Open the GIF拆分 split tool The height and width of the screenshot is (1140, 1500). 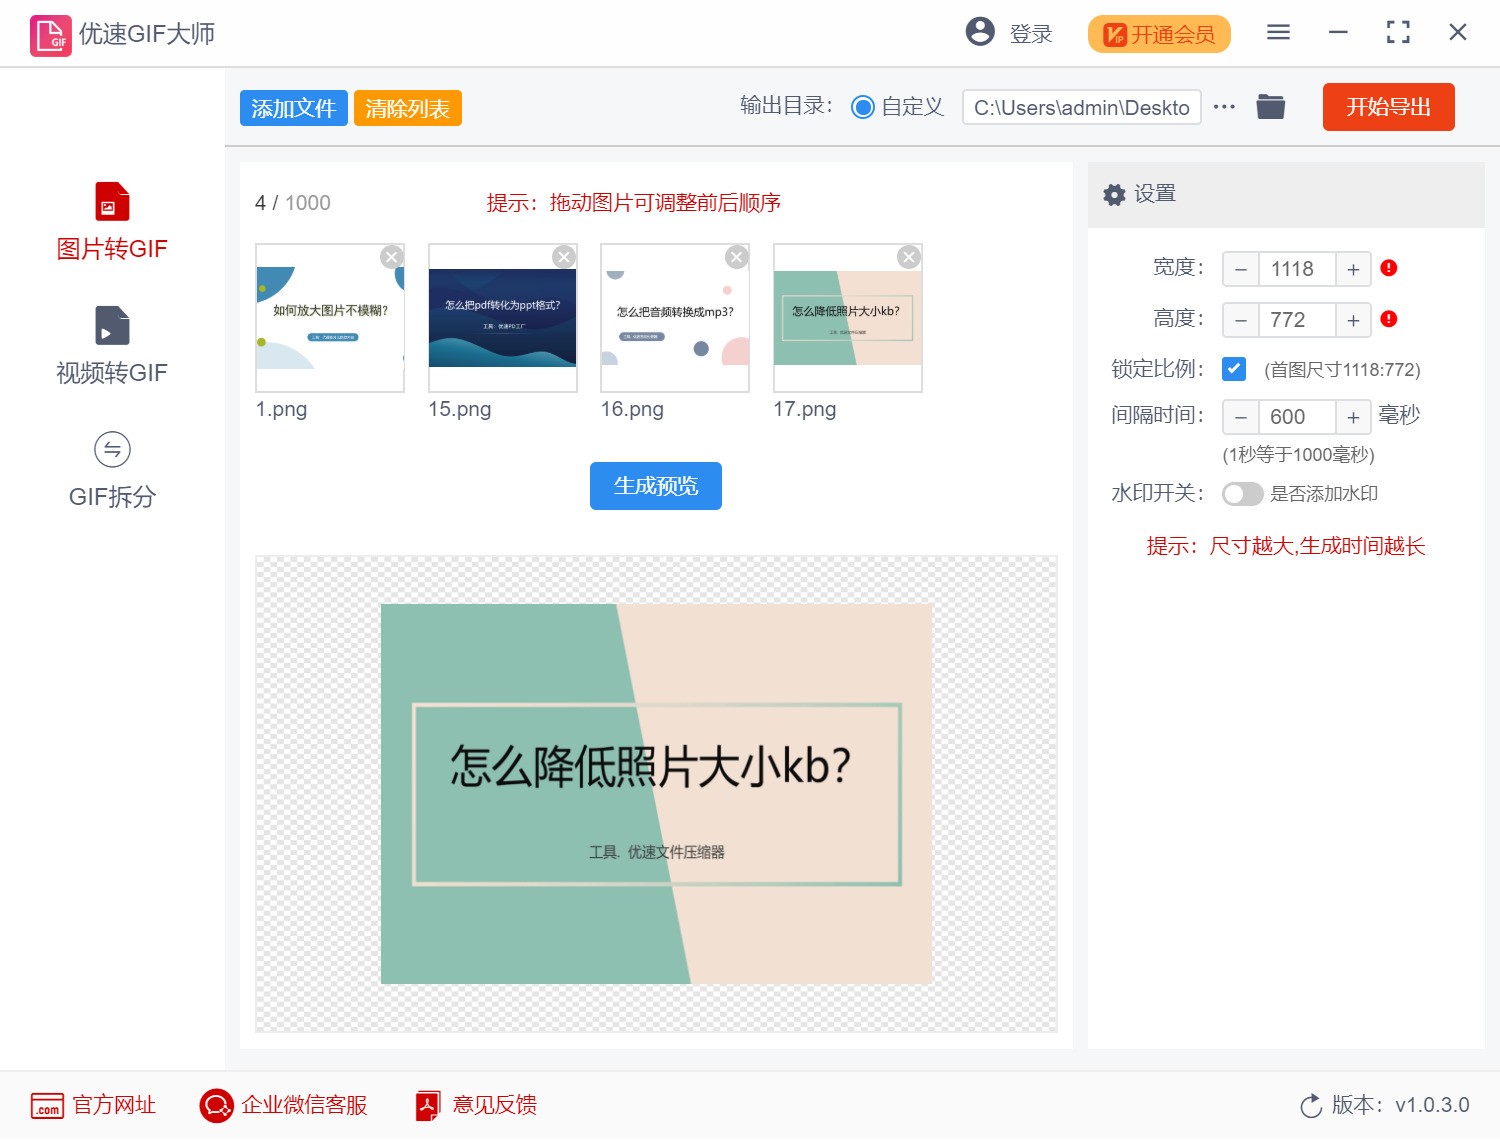coord(112,470)
